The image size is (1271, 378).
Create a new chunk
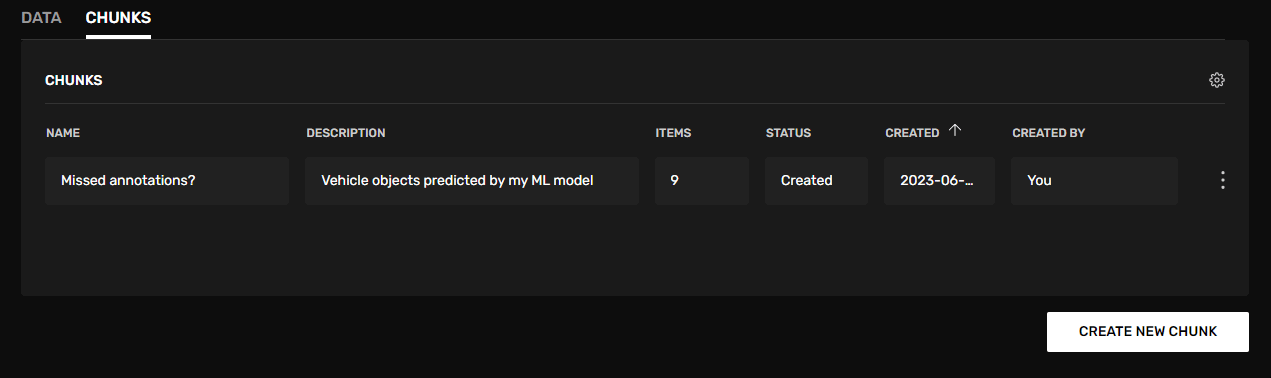coord(1147,331)
